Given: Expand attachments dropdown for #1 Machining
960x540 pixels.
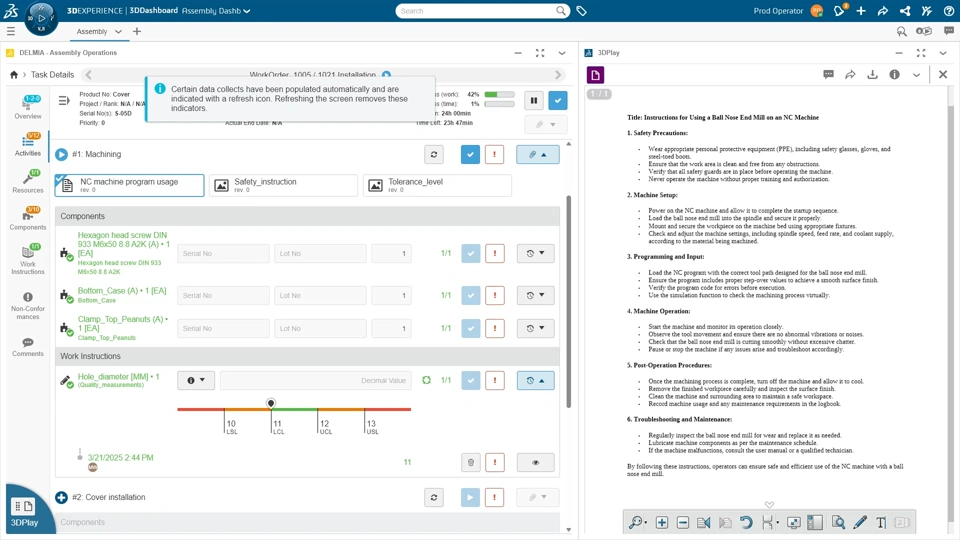Looking at the screenshot, I should [538, 154].
